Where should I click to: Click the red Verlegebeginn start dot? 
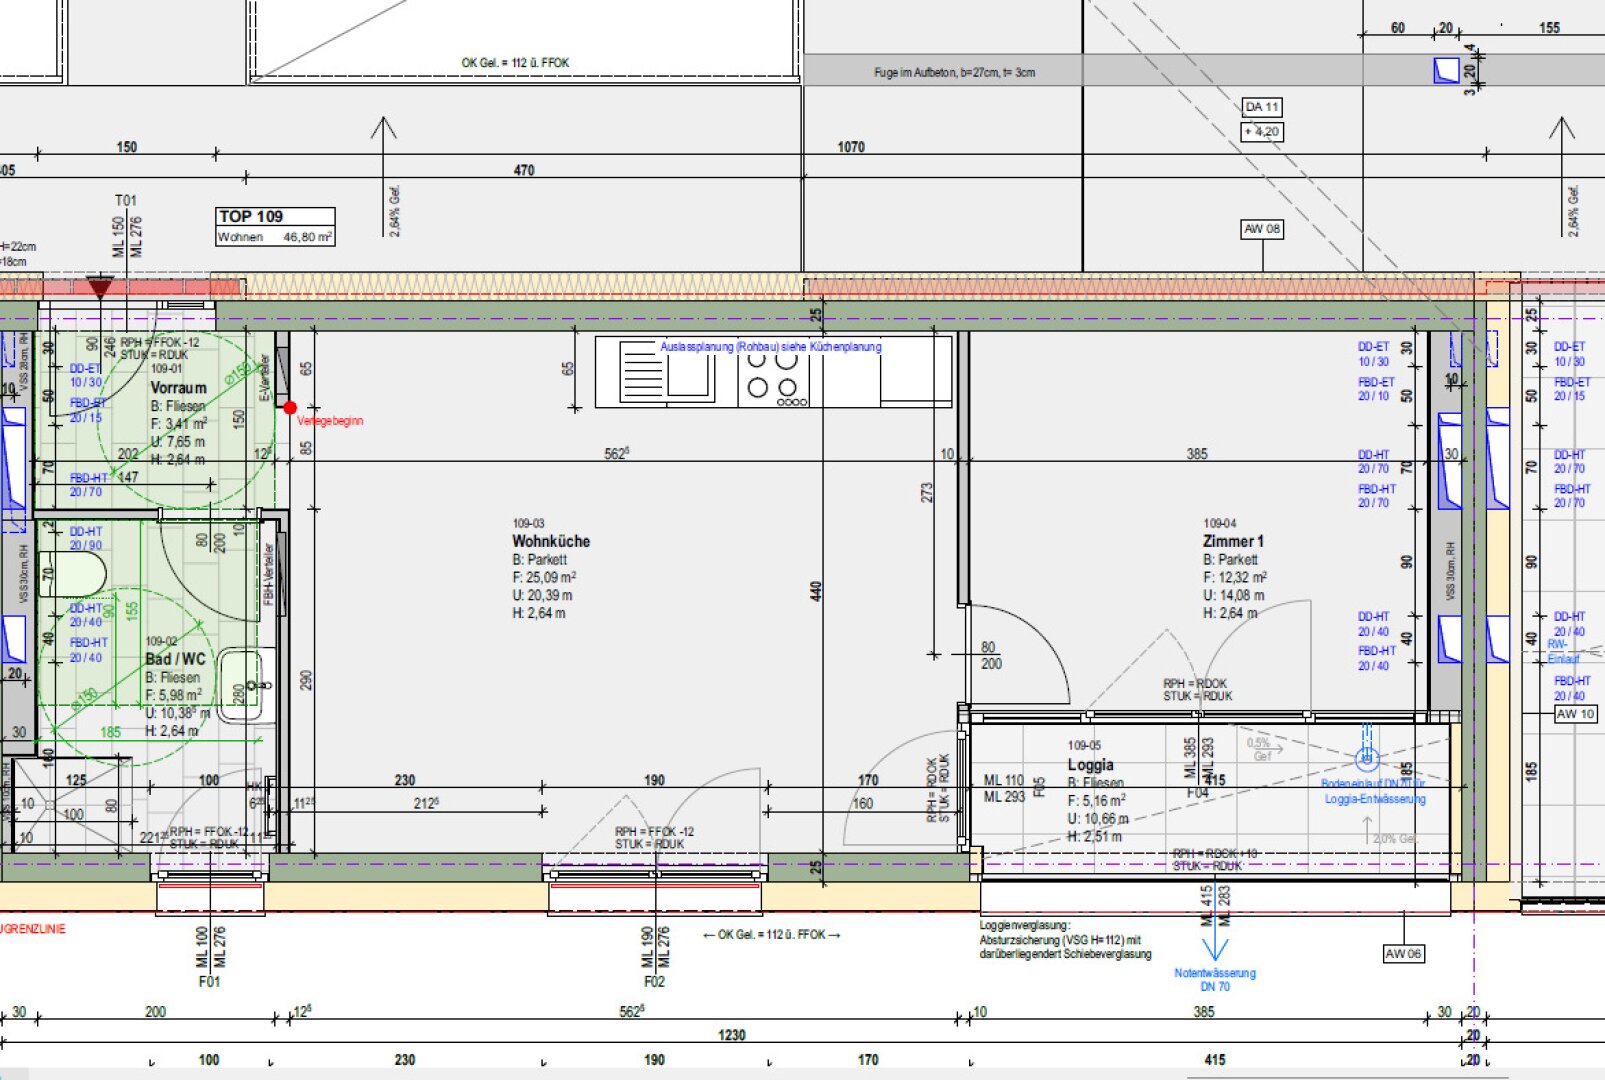point(290,407)
